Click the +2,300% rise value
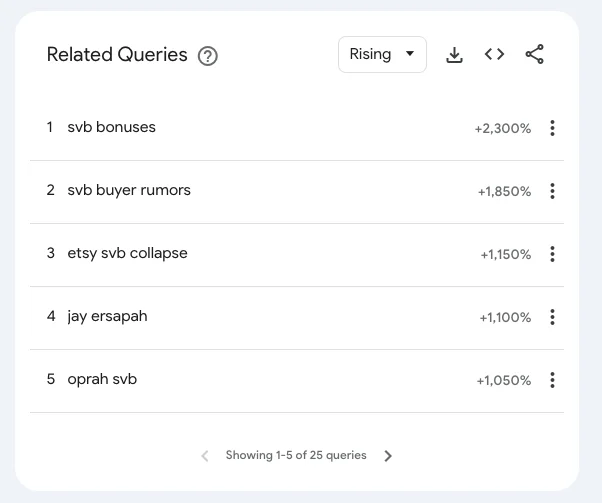602x503 pixels. 502,128
